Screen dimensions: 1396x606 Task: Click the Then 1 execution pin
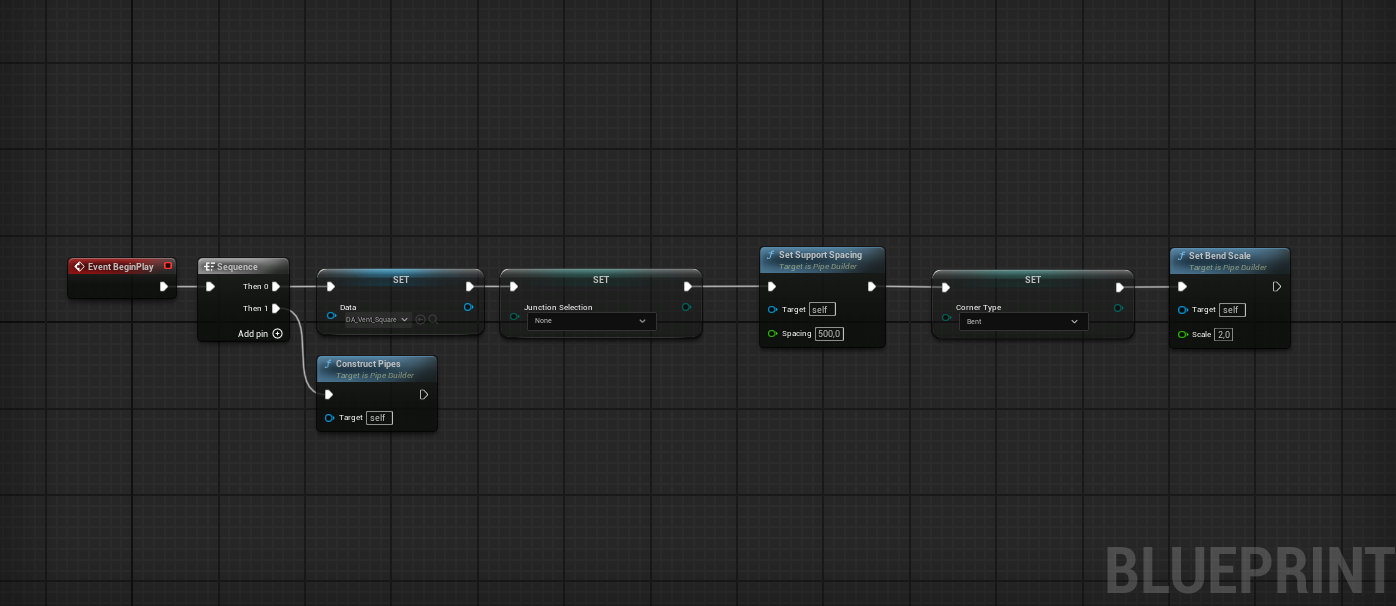(x=276, y=308)
